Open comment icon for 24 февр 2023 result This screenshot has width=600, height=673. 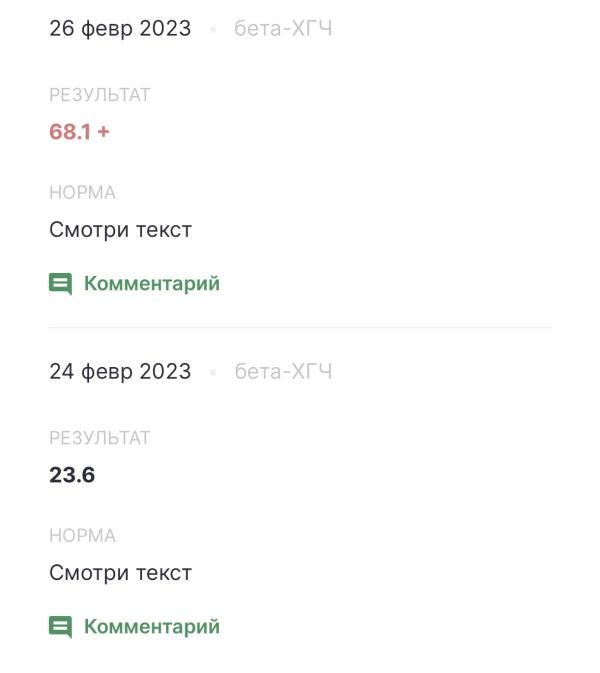61,627
